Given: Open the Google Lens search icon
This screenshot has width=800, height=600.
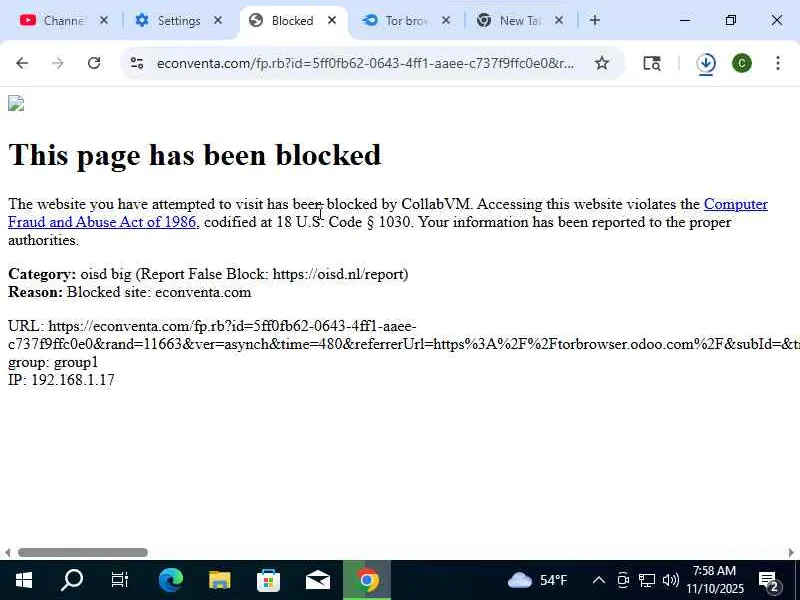Looking at the screenshot, I should 652,63.
